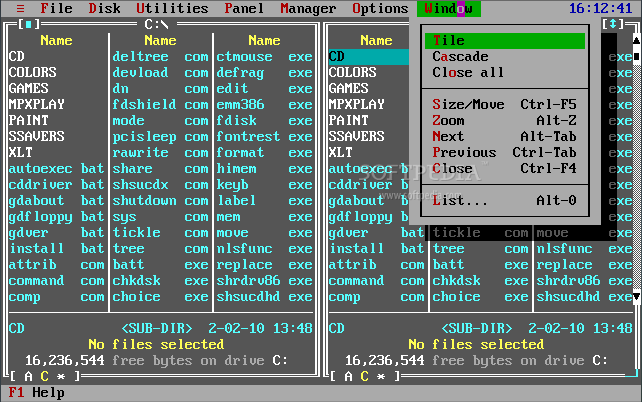The width and height of the screenshot is (642, 402).
Task: Select shsucdhd exe in left panel
Action: pyautogui.click(x=264, y=296)
